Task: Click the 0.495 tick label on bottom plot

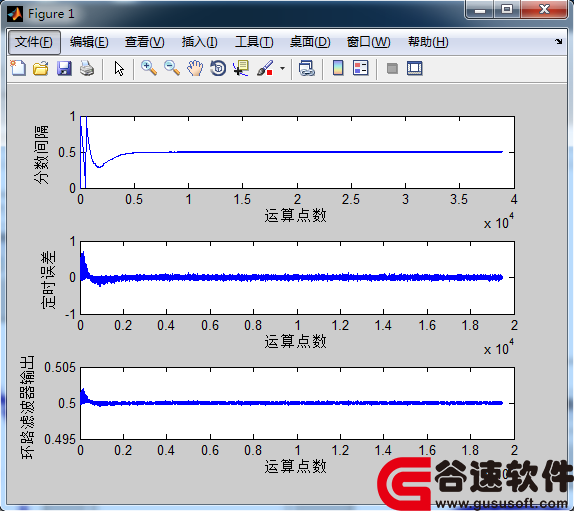Action: pos(60,439)
